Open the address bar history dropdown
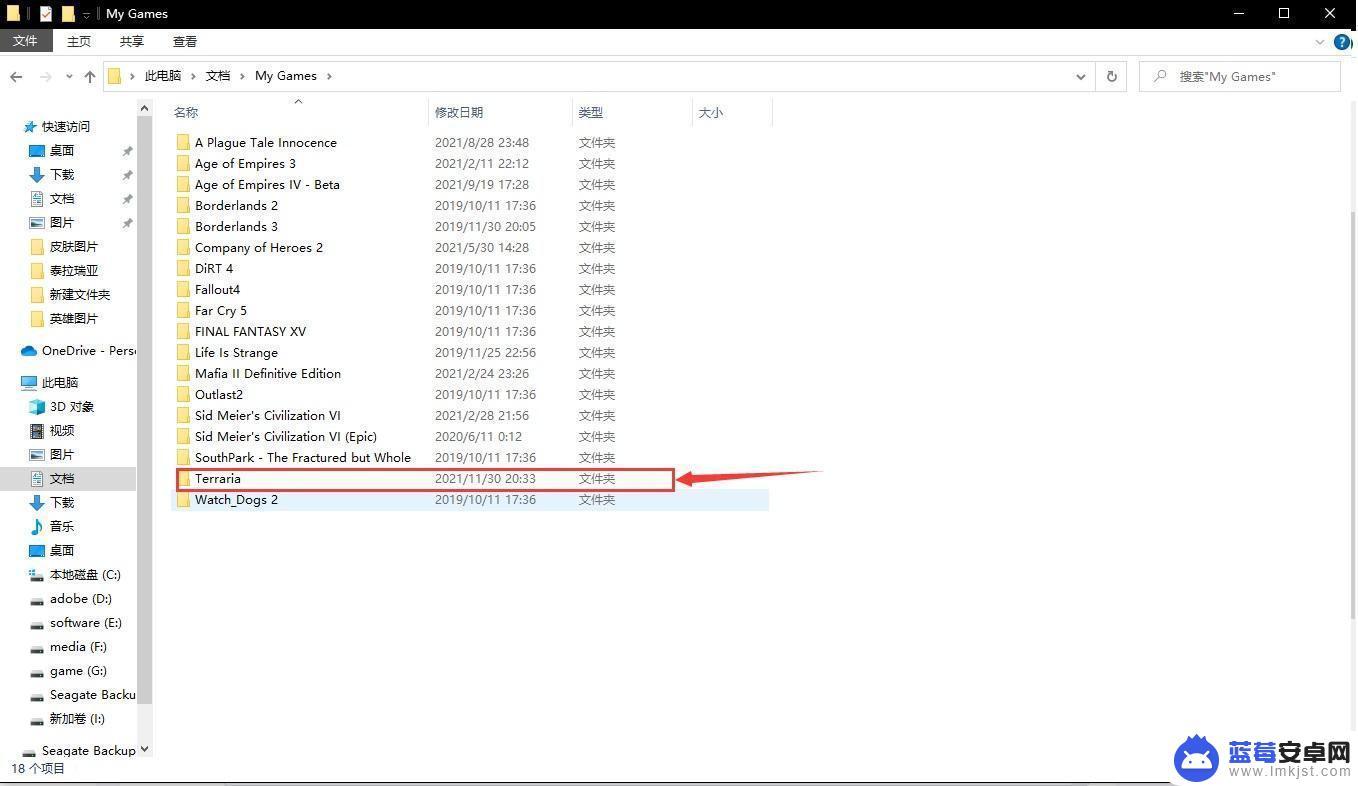 pos(1080,76)
